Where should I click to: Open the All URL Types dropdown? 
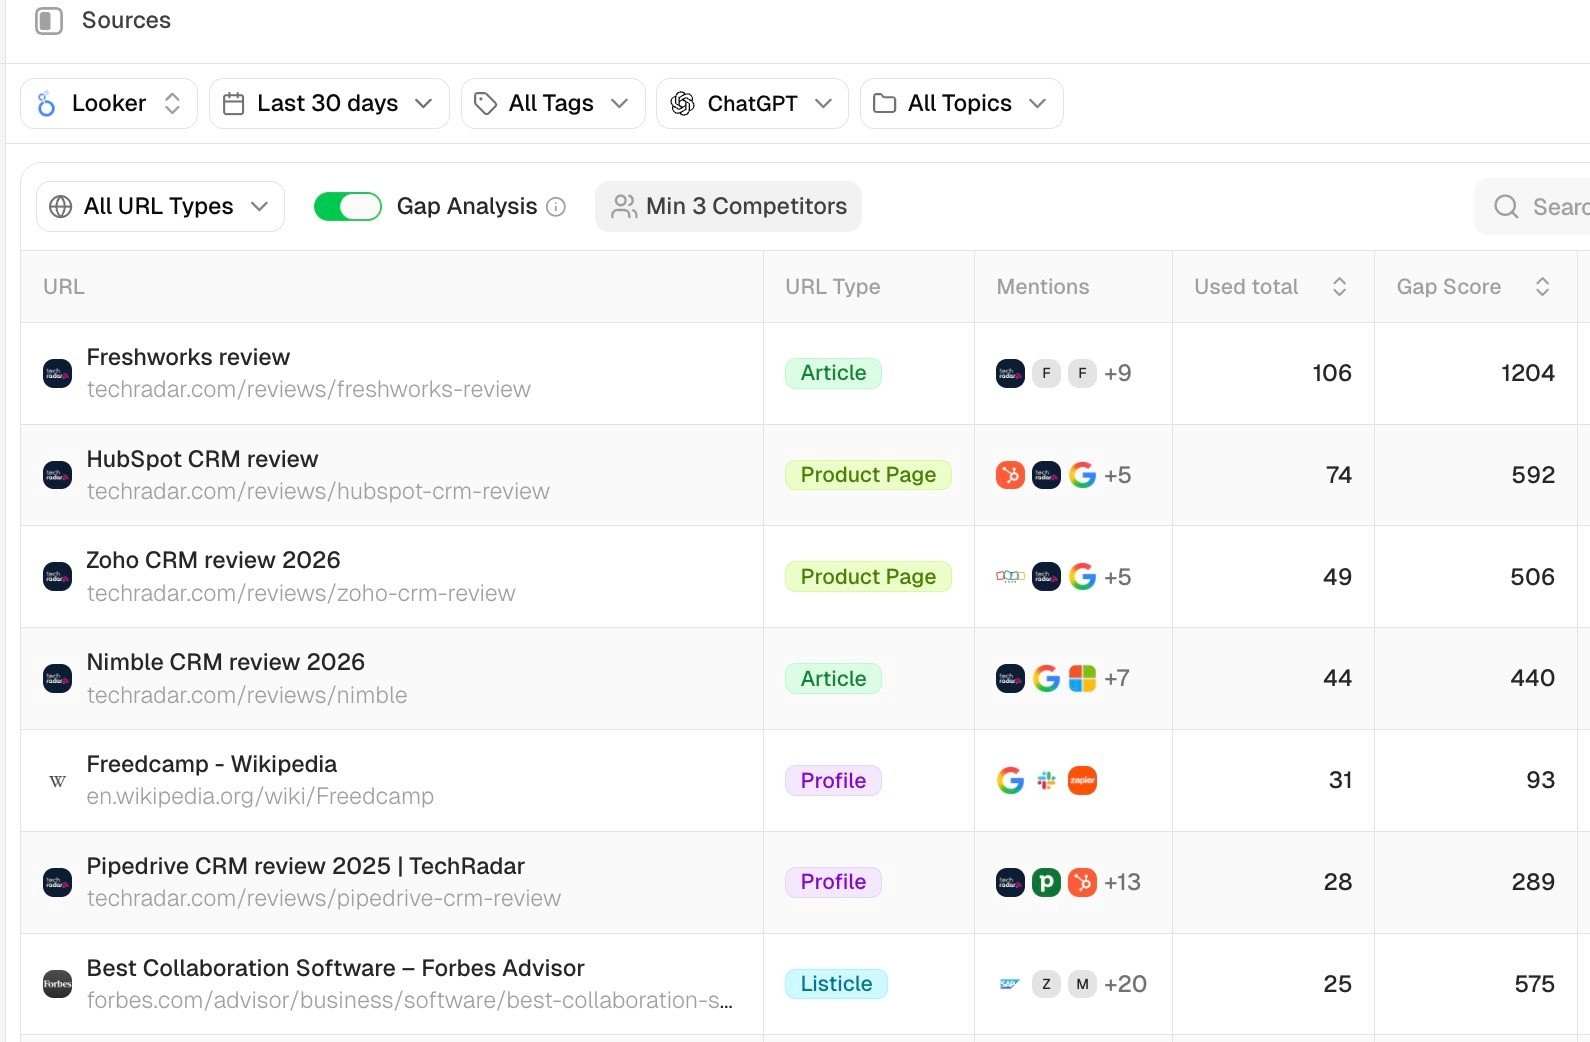point(160,206)
